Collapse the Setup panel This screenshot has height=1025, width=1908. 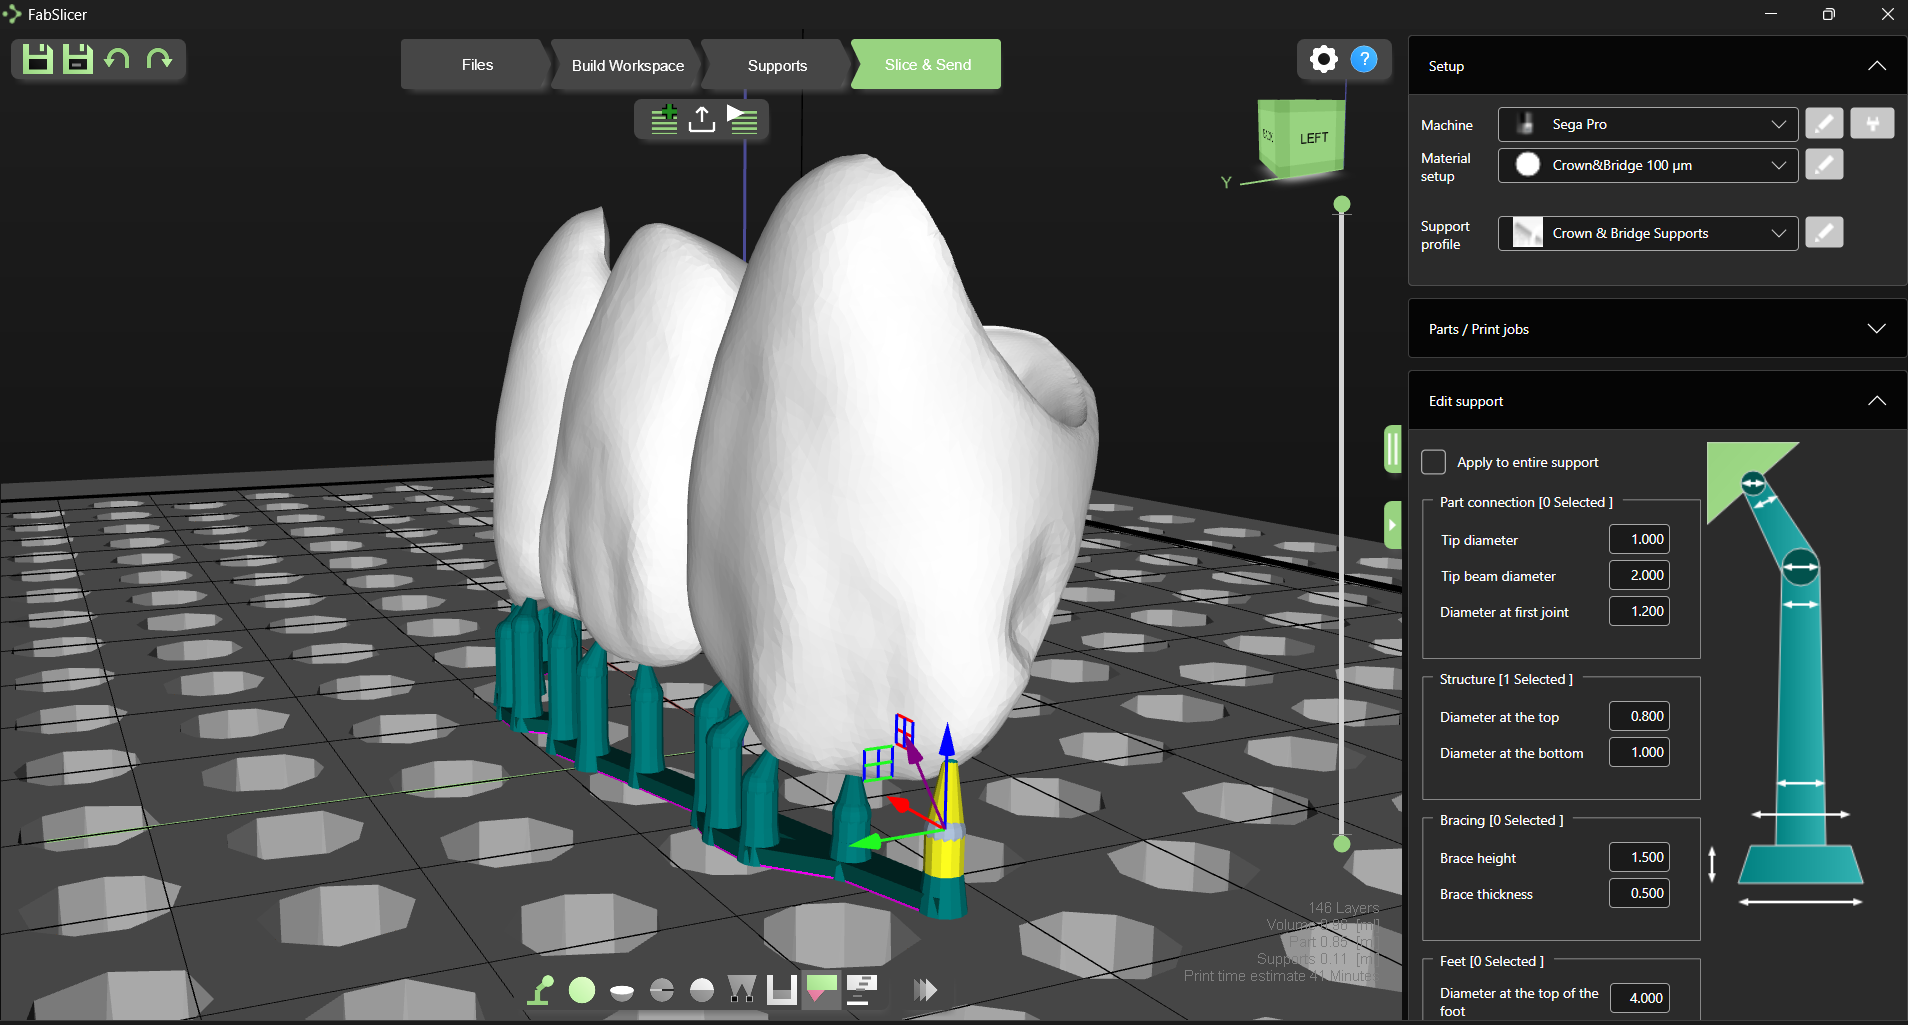[x=1877, y=66]
